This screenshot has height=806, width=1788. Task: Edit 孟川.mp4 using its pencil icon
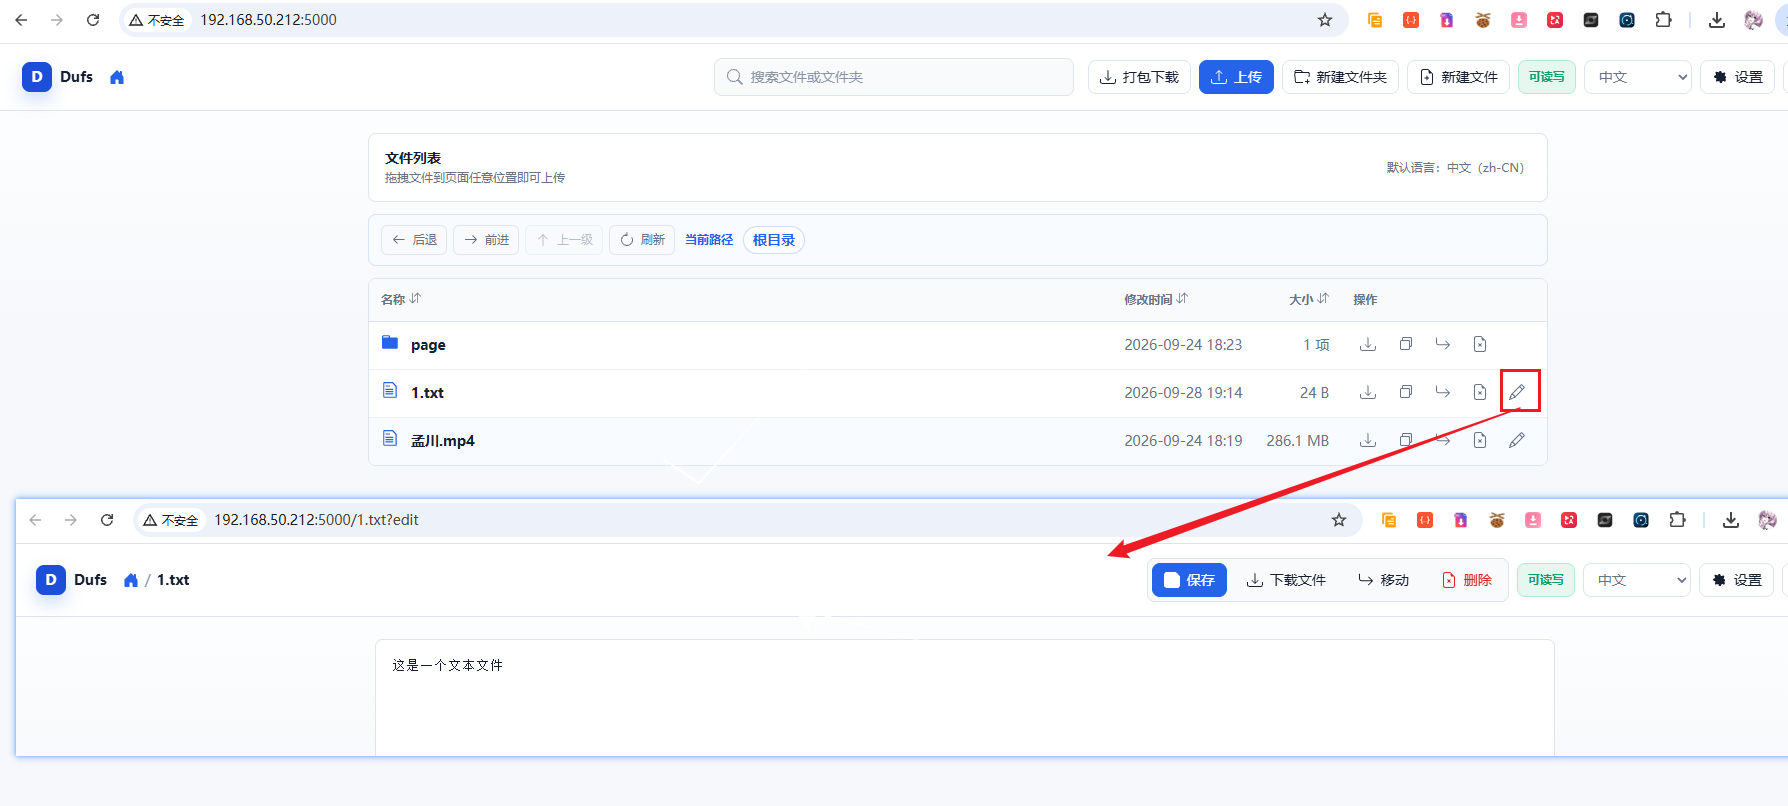click(1517, 440)
